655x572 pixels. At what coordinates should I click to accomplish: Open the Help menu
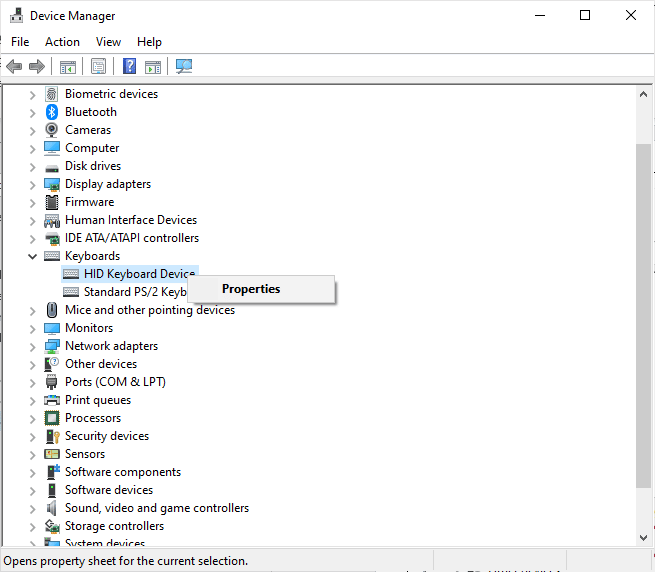[x=149, y=42]
